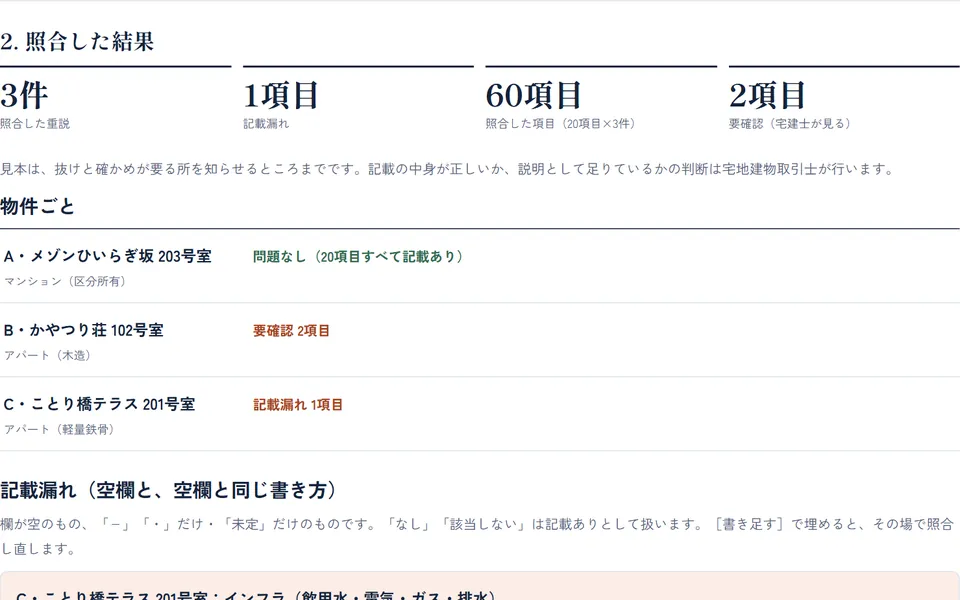
Task: Click 'アパート（軽量鉄骨）' property type
Action: coord(61,430)
